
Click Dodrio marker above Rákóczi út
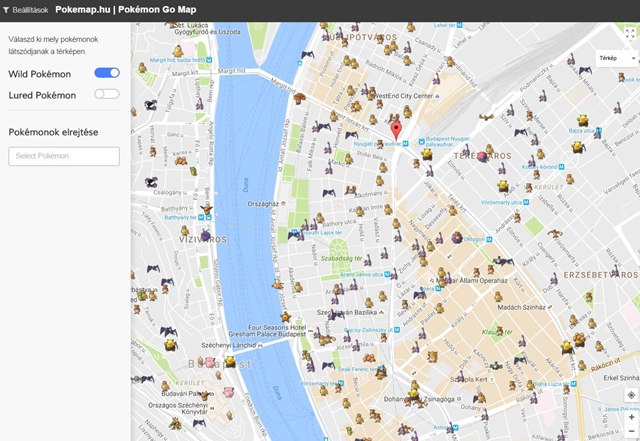579,339
